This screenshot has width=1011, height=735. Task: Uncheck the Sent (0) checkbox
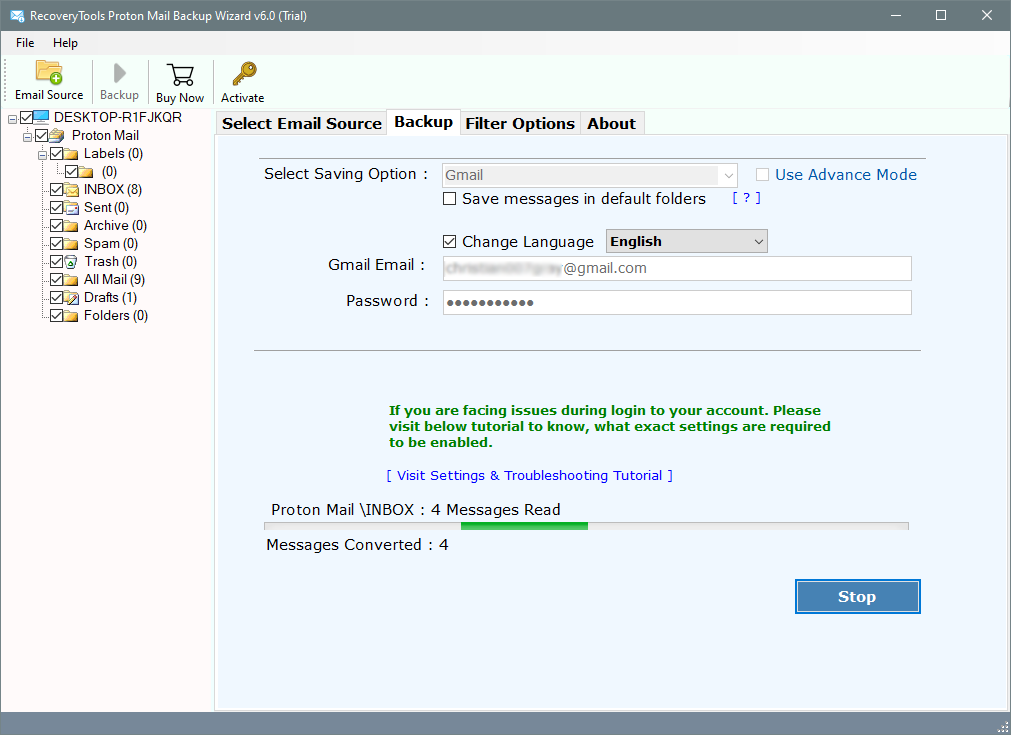[x=57, y=208]
